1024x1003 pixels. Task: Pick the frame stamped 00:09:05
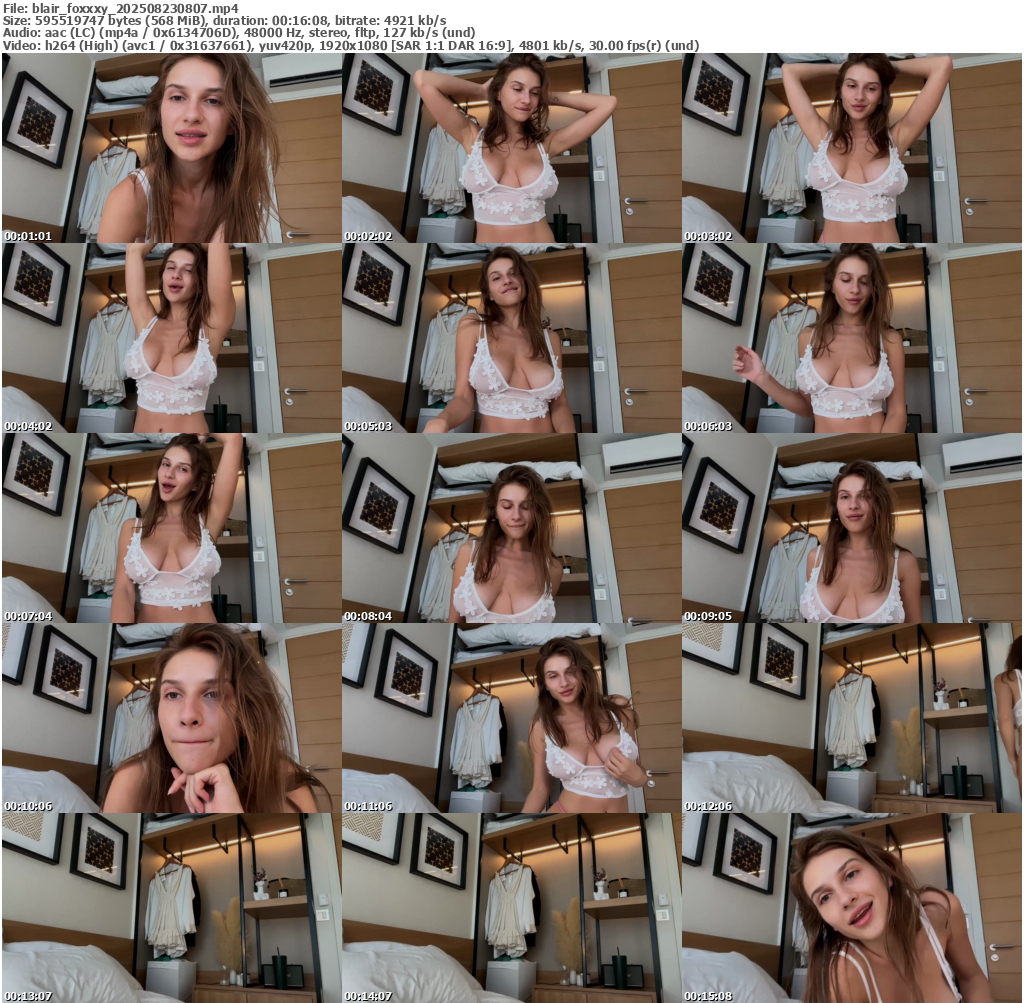852,528
